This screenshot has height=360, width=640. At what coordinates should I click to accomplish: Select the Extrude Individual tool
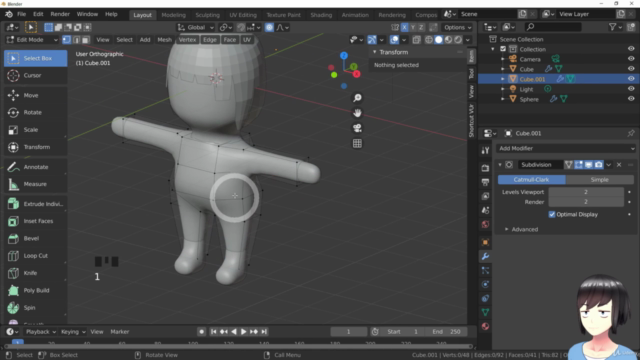[x=36, y=204]
